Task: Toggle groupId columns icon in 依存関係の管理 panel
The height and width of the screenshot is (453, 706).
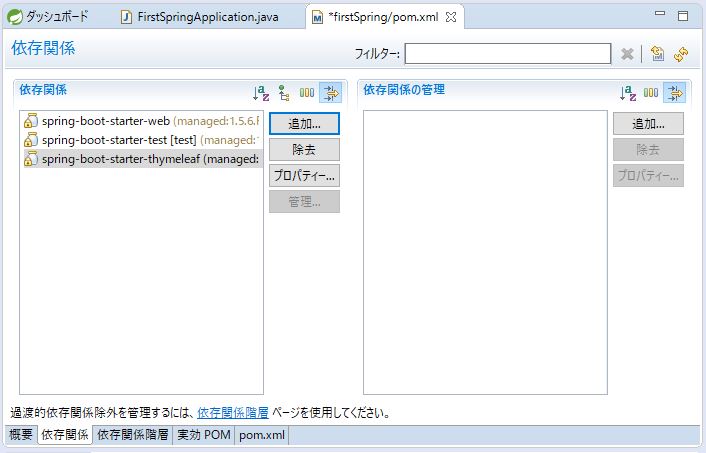Action: point(651,93)
